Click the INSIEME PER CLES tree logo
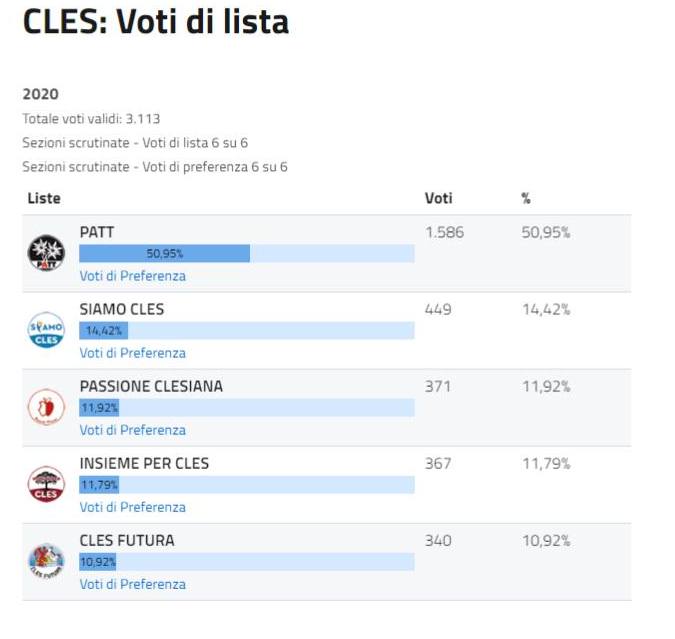 (46, 484)
